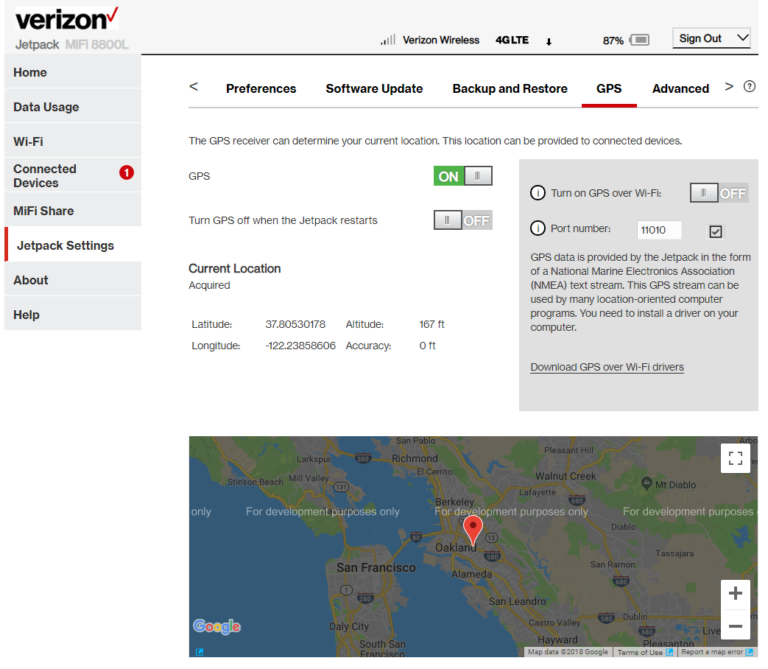768x669 pixels.
Task: Click the red location pin on map
Action: pos(474,529)
